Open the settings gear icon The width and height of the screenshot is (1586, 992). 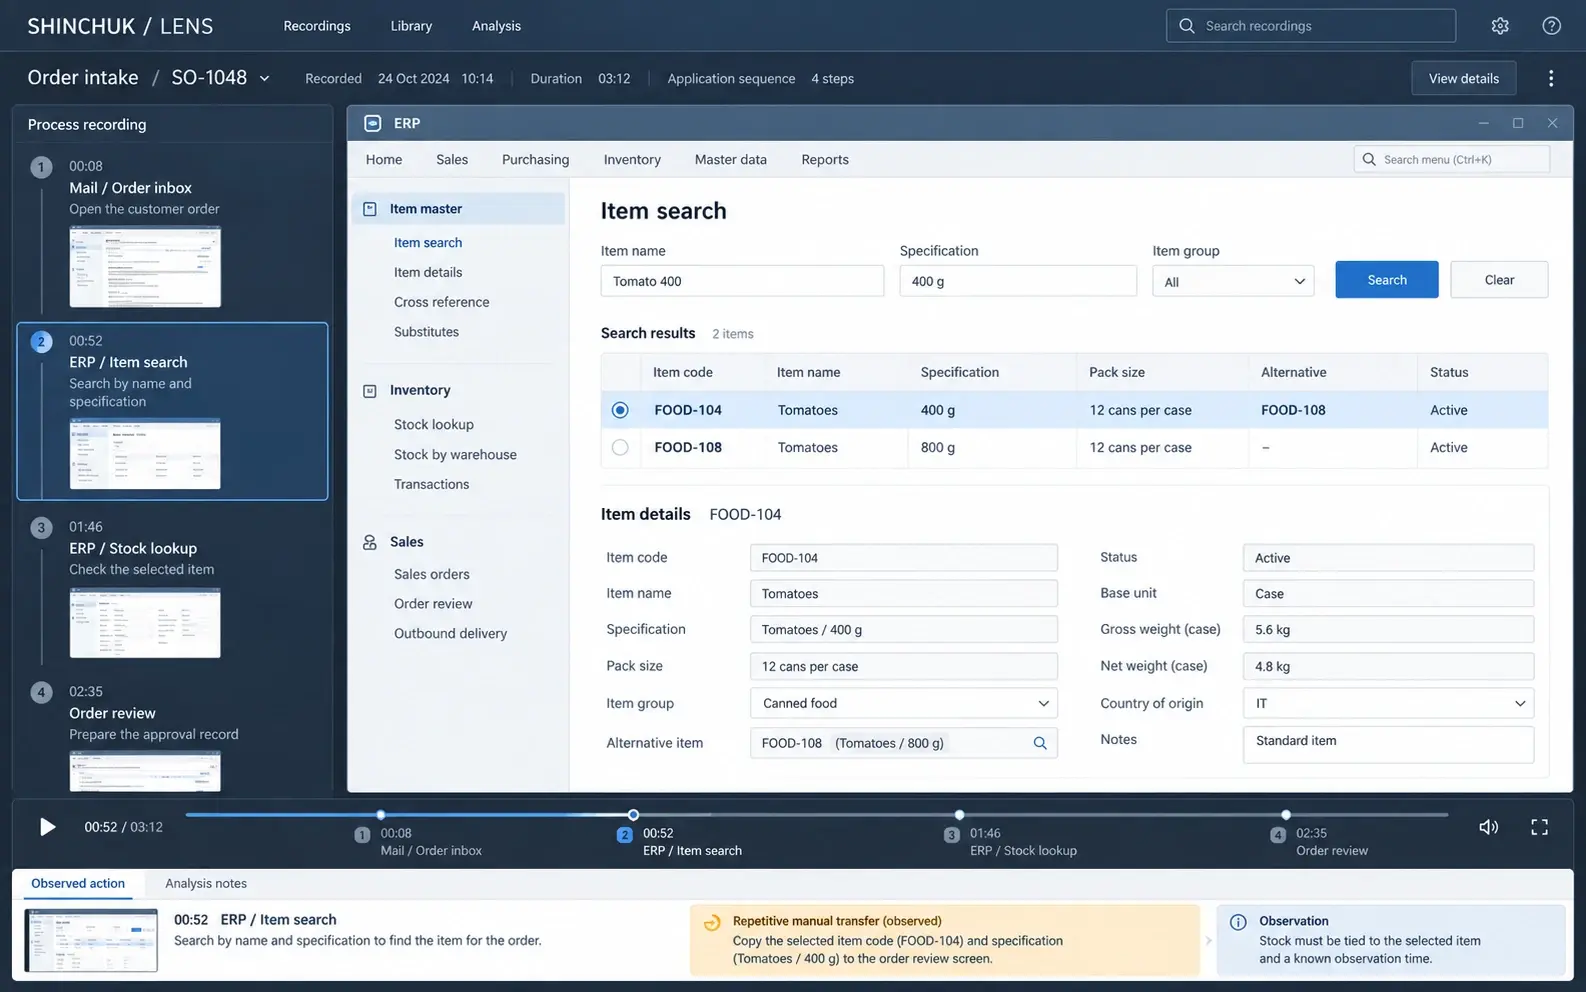tap(1500, 26)
